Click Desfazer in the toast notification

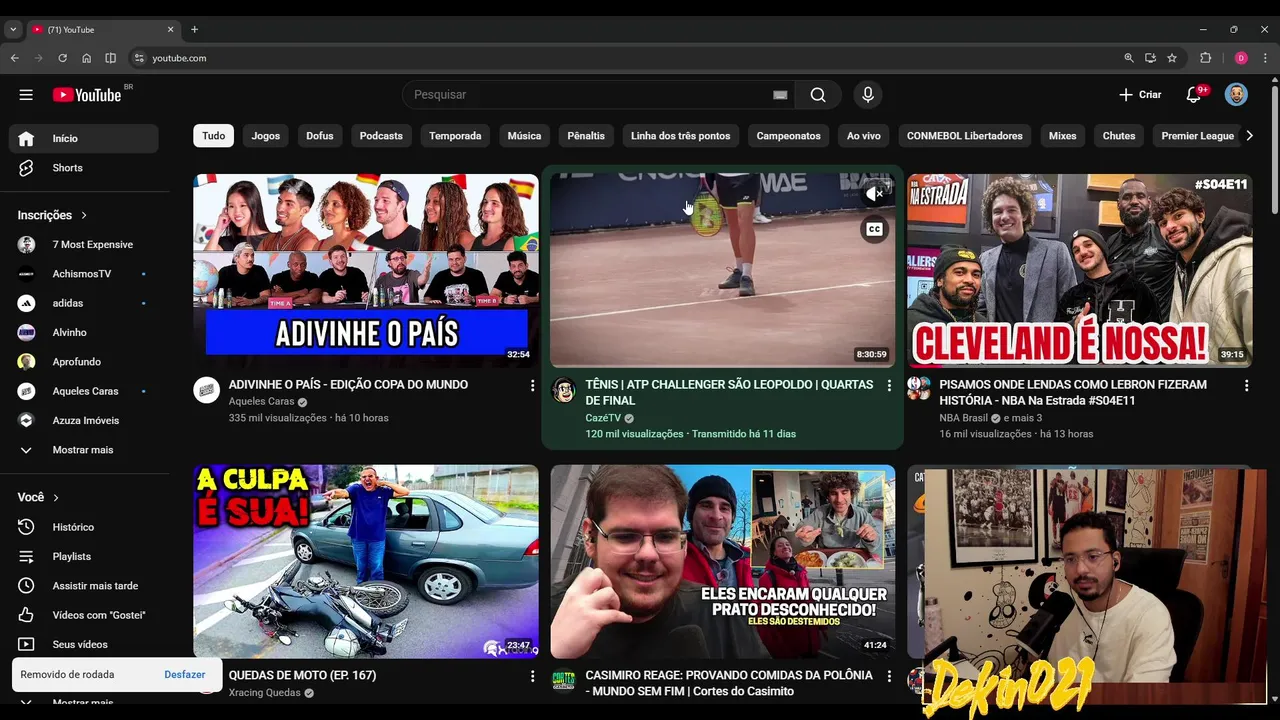click(x=185, y=675)
